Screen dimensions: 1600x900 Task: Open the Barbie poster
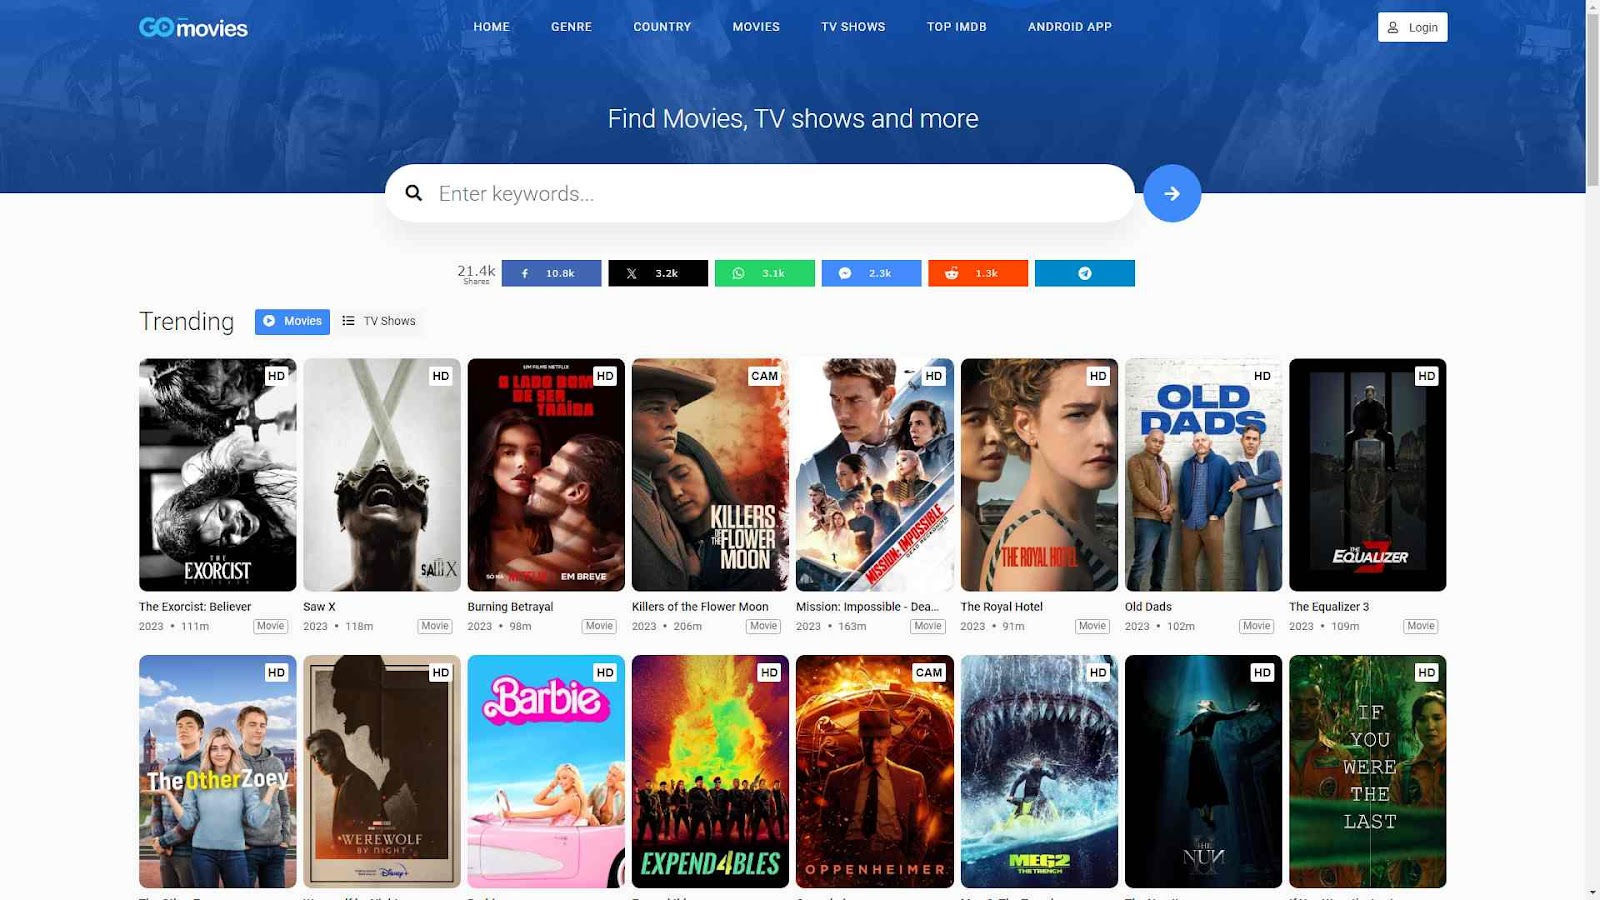[x=546, y=771]
